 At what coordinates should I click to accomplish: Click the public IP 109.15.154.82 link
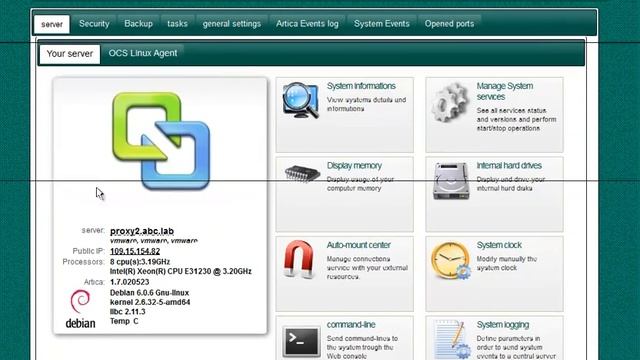pos(135,251)
